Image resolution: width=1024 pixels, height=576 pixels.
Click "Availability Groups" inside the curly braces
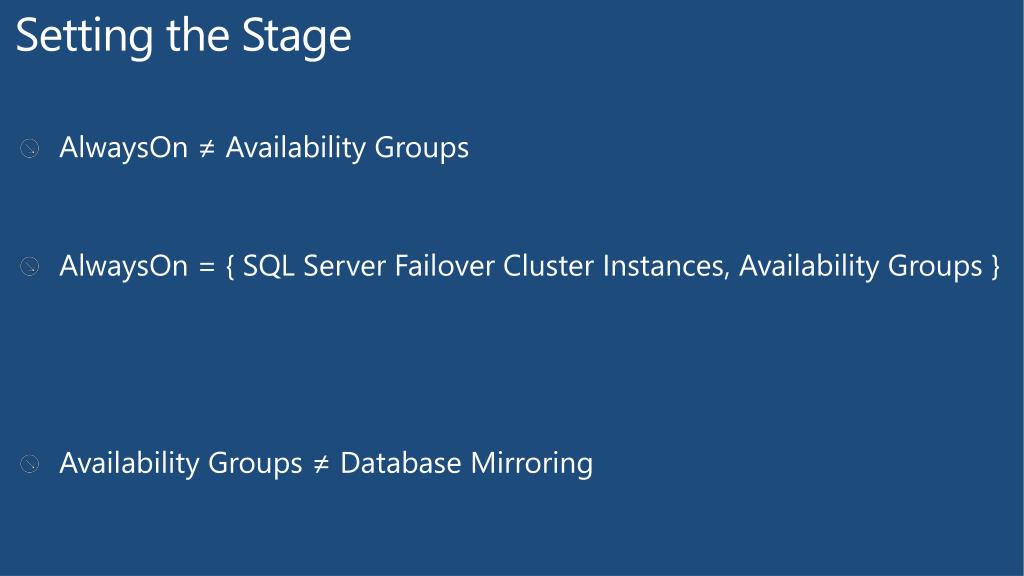click(861, 266)
